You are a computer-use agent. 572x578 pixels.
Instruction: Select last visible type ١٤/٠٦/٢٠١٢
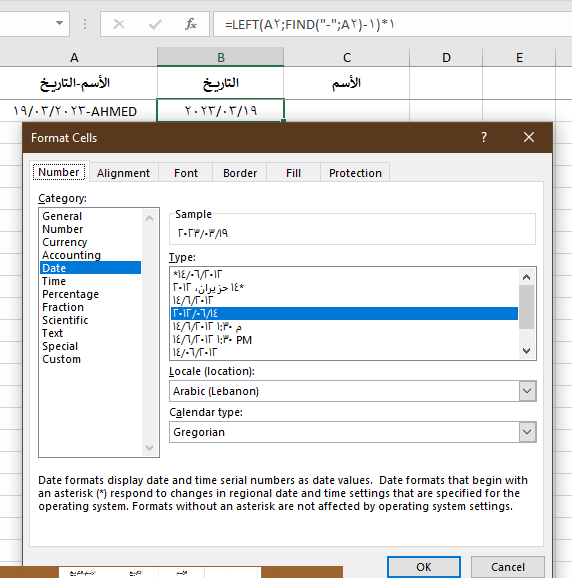click(344, 352)
